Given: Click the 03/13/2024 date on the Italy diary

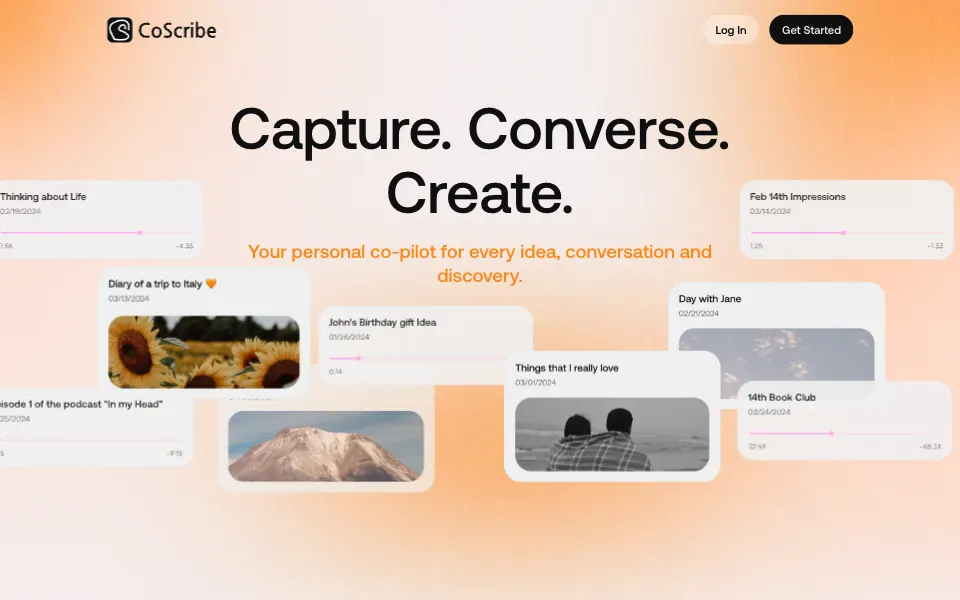Looking at the screenshot, I should click(129, 299).
